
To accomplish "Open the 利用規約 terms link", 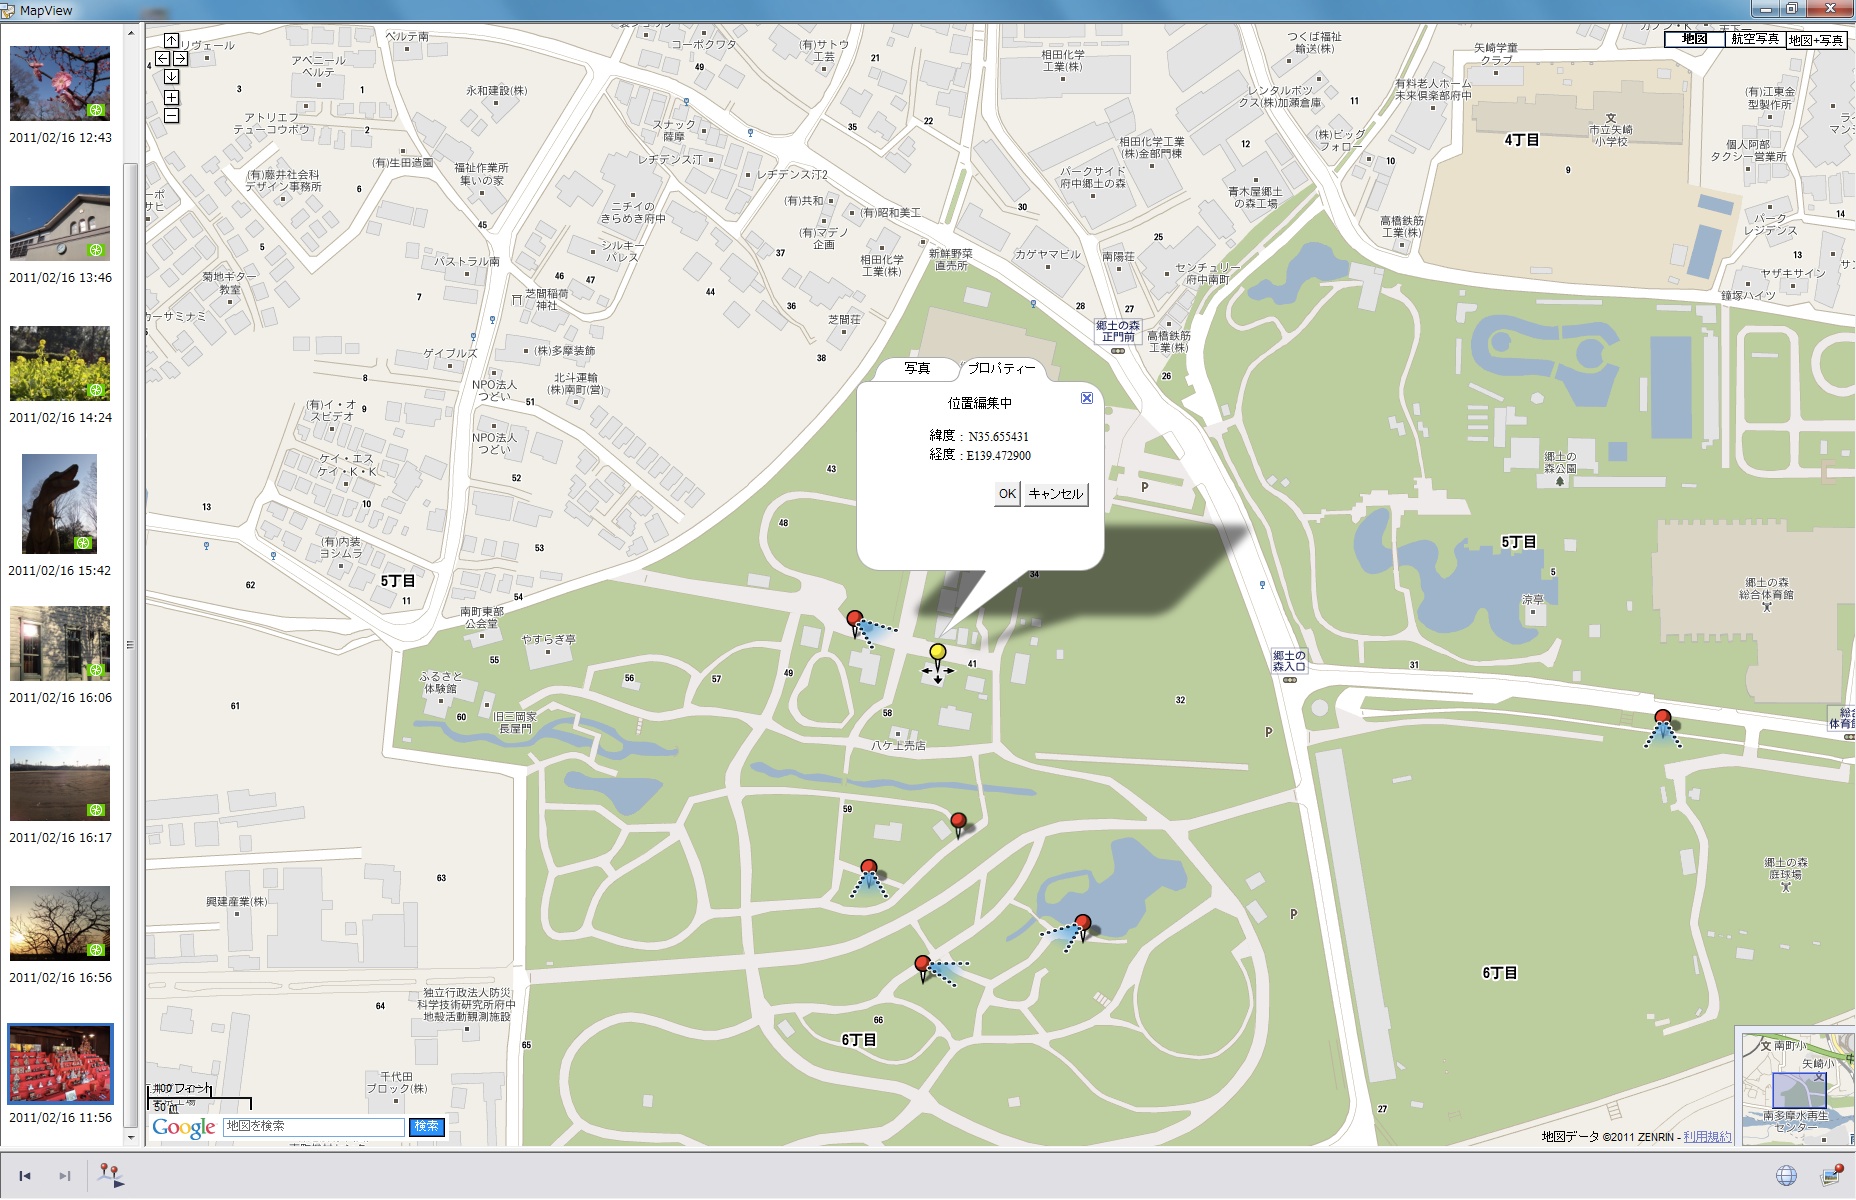I will (x=1706, y=1137).
